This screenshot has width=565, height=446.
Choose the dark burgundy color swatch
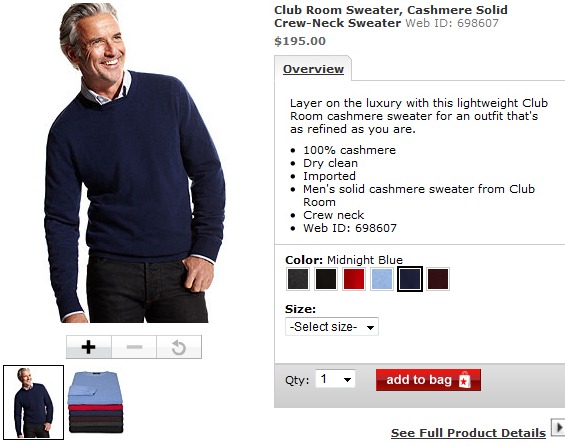[x=438, y=279]
